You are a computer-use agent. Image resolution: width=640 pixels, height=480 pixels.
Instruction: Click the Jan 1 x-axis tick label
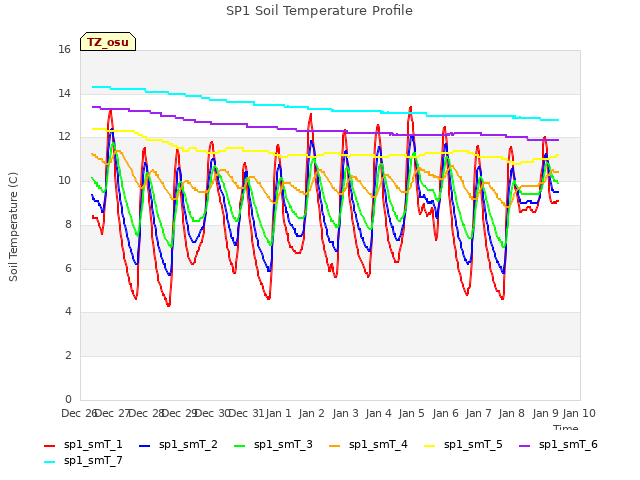click(x=278, y=413)
